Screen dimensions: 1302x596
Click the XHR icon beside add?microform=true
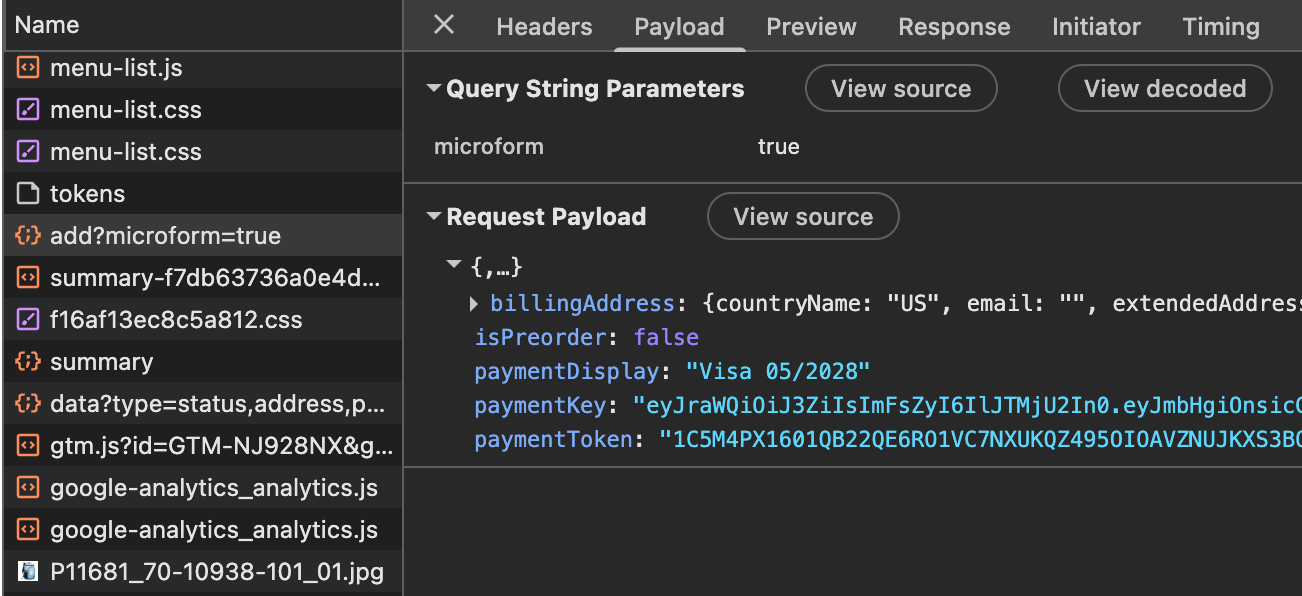(29, 236)
